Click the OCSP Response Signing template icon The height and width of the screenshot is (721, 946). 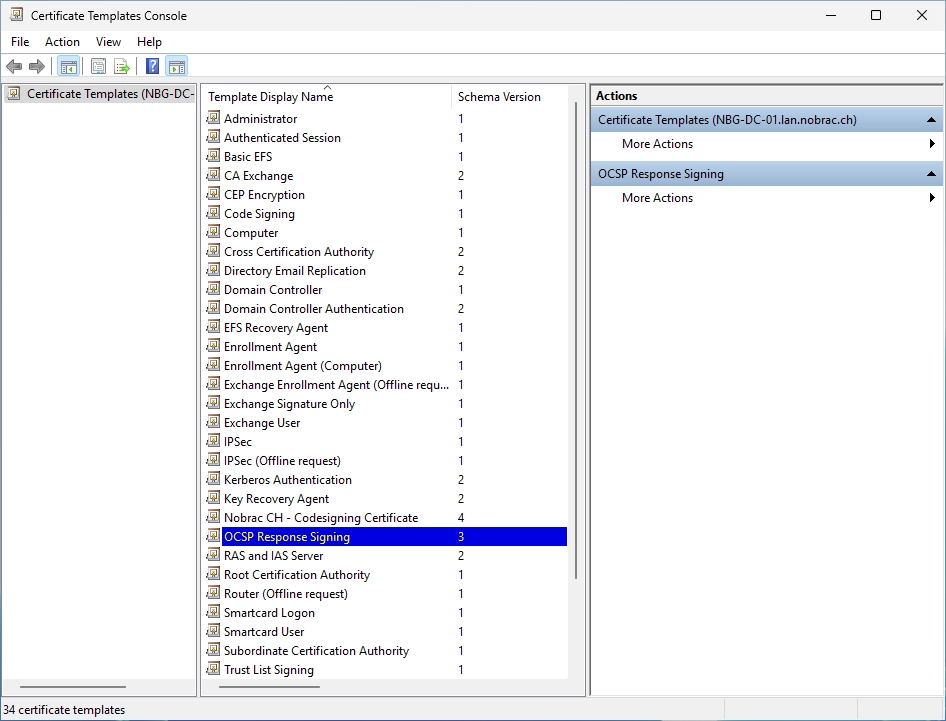(x=213, y=536)
